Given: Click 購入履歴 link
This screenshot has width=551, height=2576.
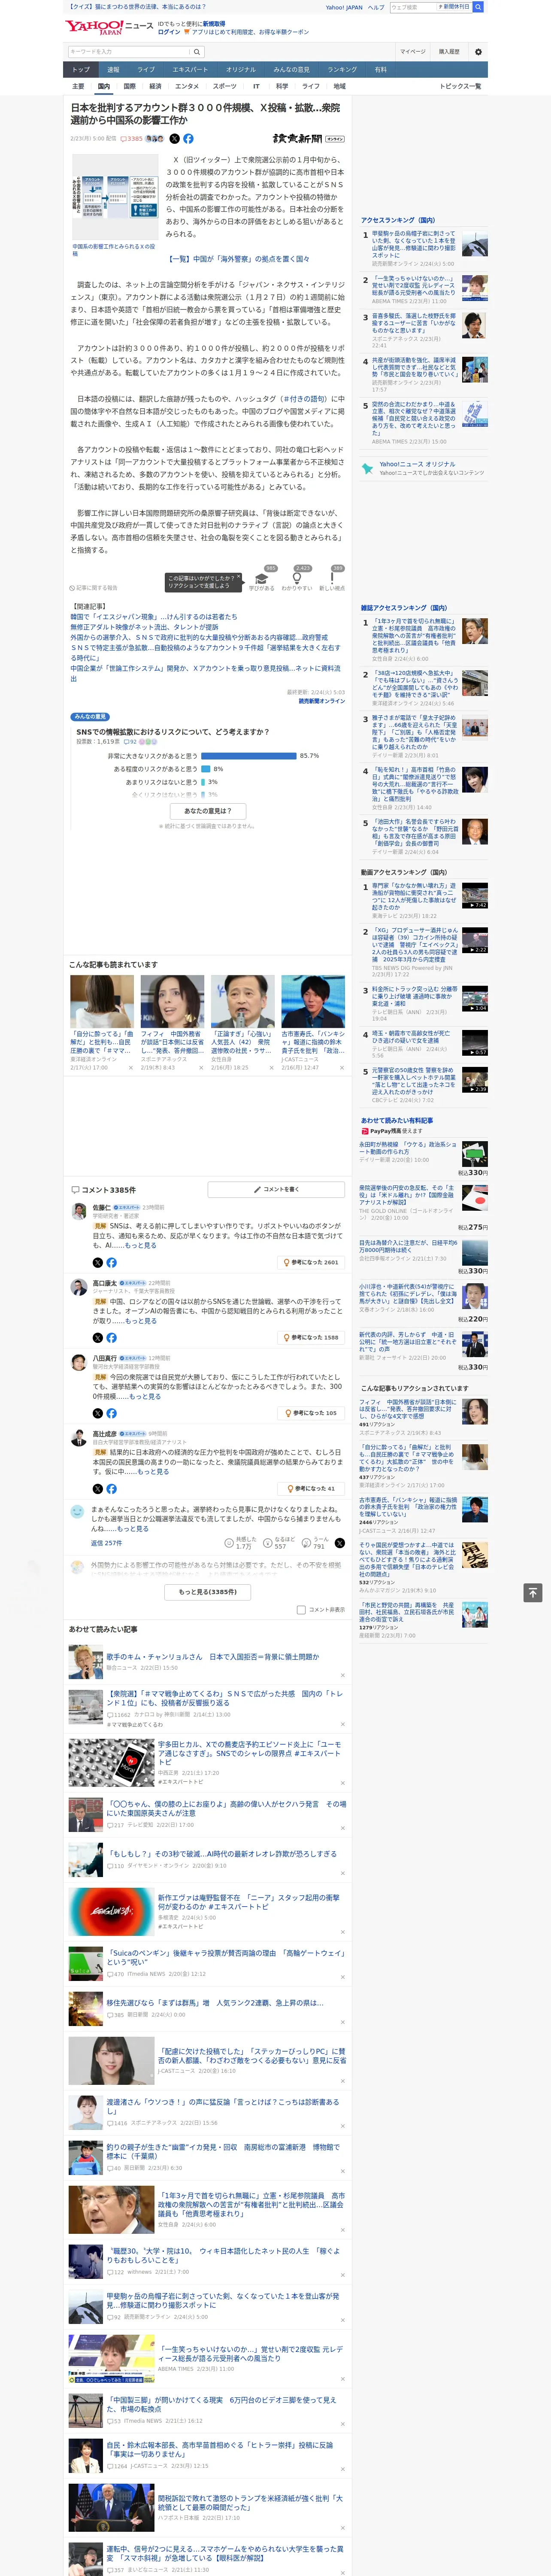Looking at the screenshot, I should pos(449,52).
